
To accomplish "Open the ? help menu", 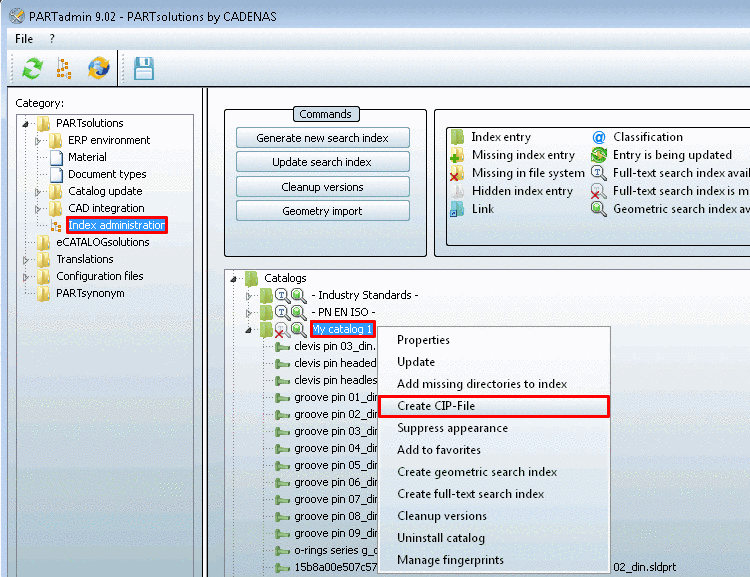I will pyautogui.click(x=52, y=39).
